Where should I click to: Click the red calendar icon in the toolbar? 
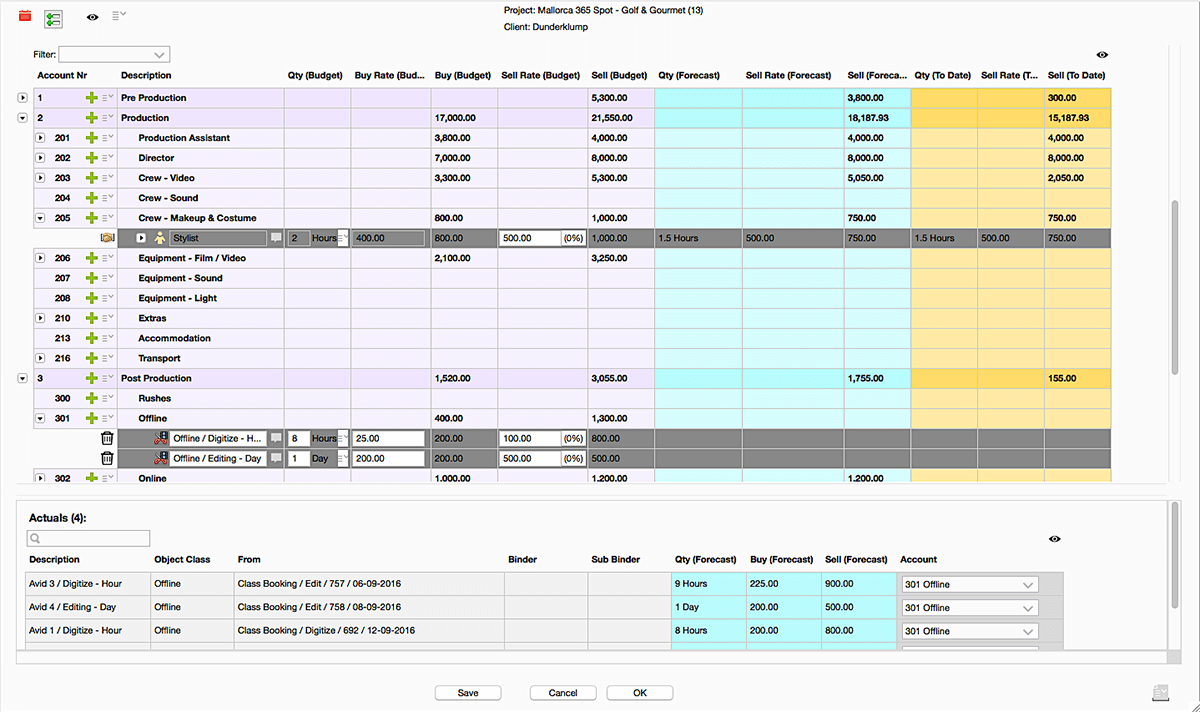click(x=24, y=17)
